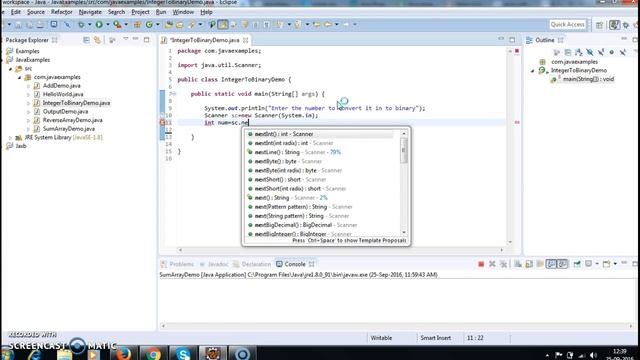The width and height of the screenshot is (640, 360).
Task: Open the Navigate menu
Action: click(x=90, y=12)
